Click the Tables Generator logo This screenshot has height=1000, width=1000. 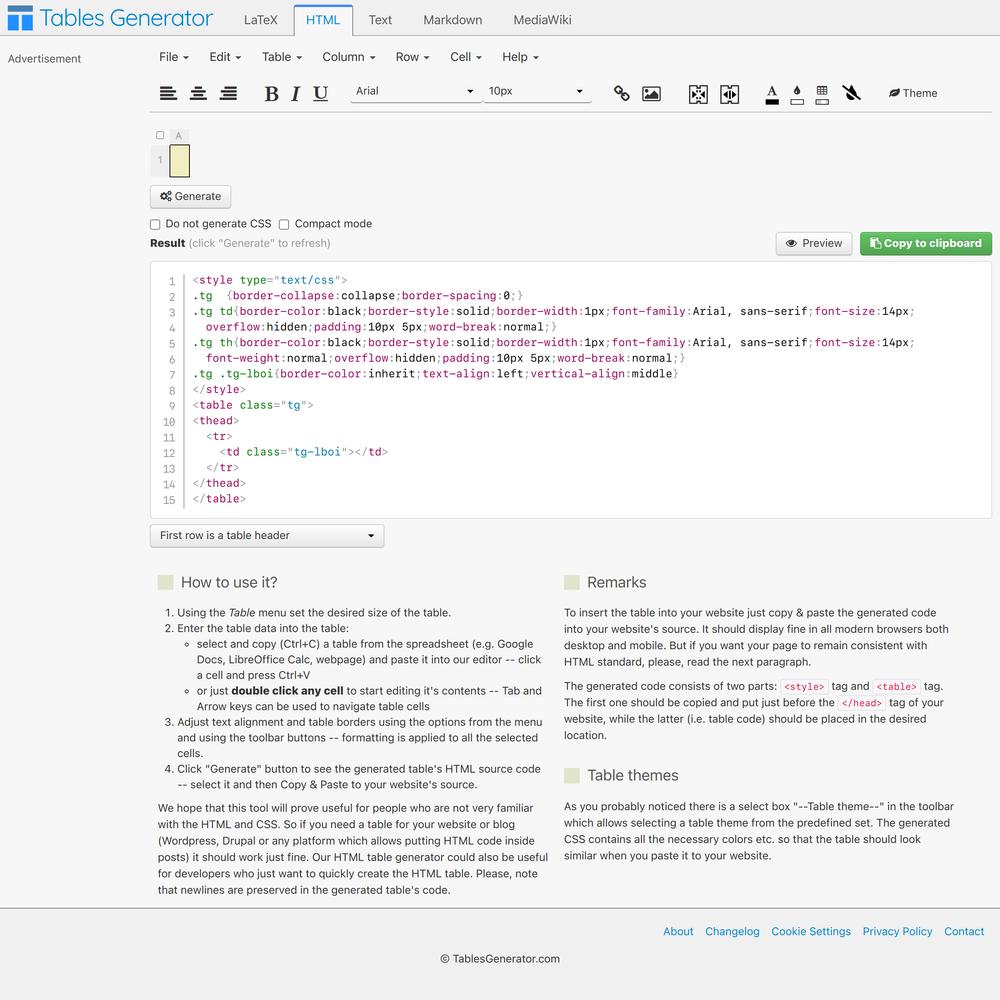110,18
